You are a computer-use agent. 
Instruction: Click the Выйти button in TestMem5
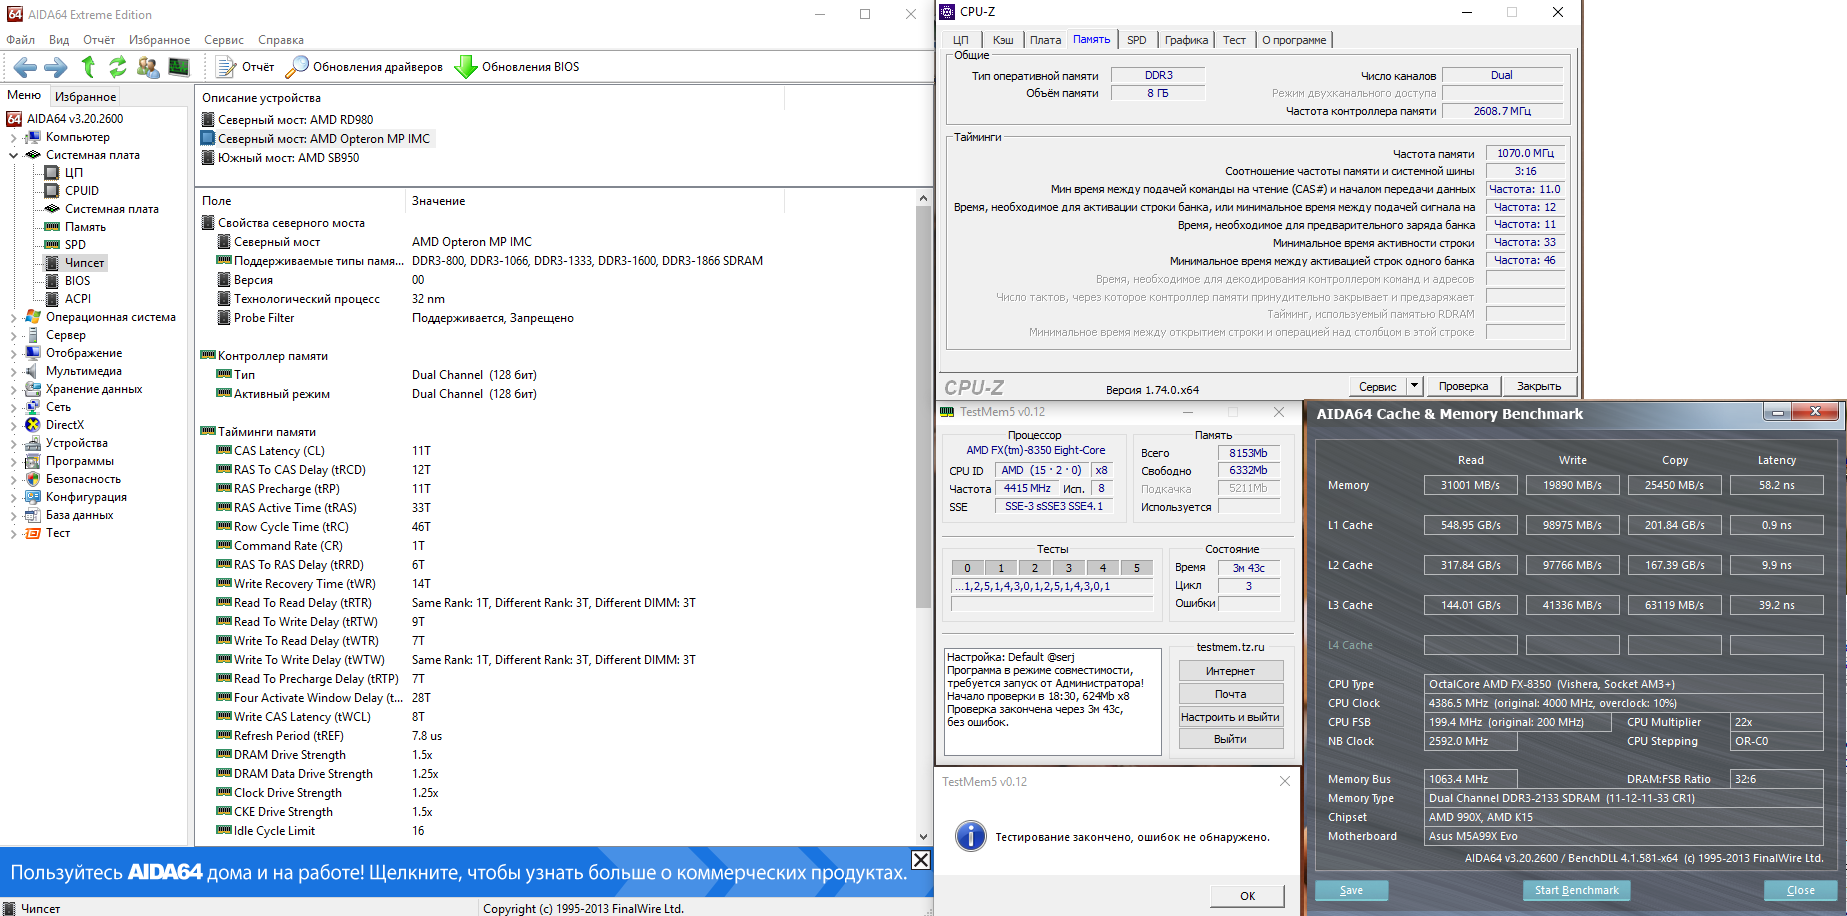coord(1230,739)
